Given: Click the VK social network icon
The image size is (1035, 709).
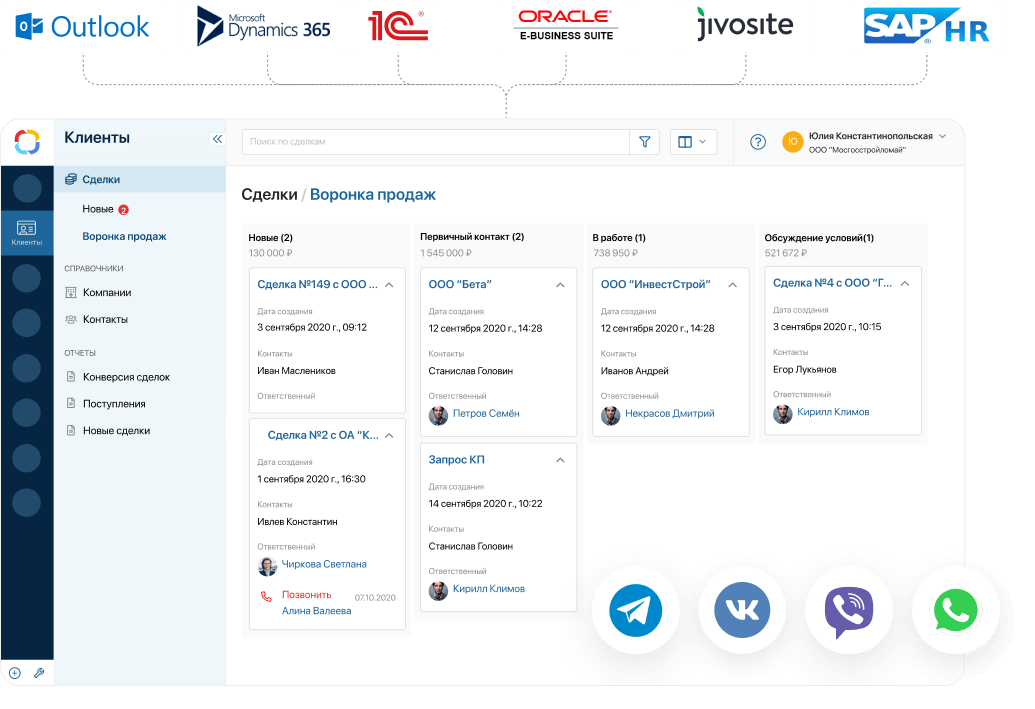Looking at the screenshot, I should click(742, 609).
